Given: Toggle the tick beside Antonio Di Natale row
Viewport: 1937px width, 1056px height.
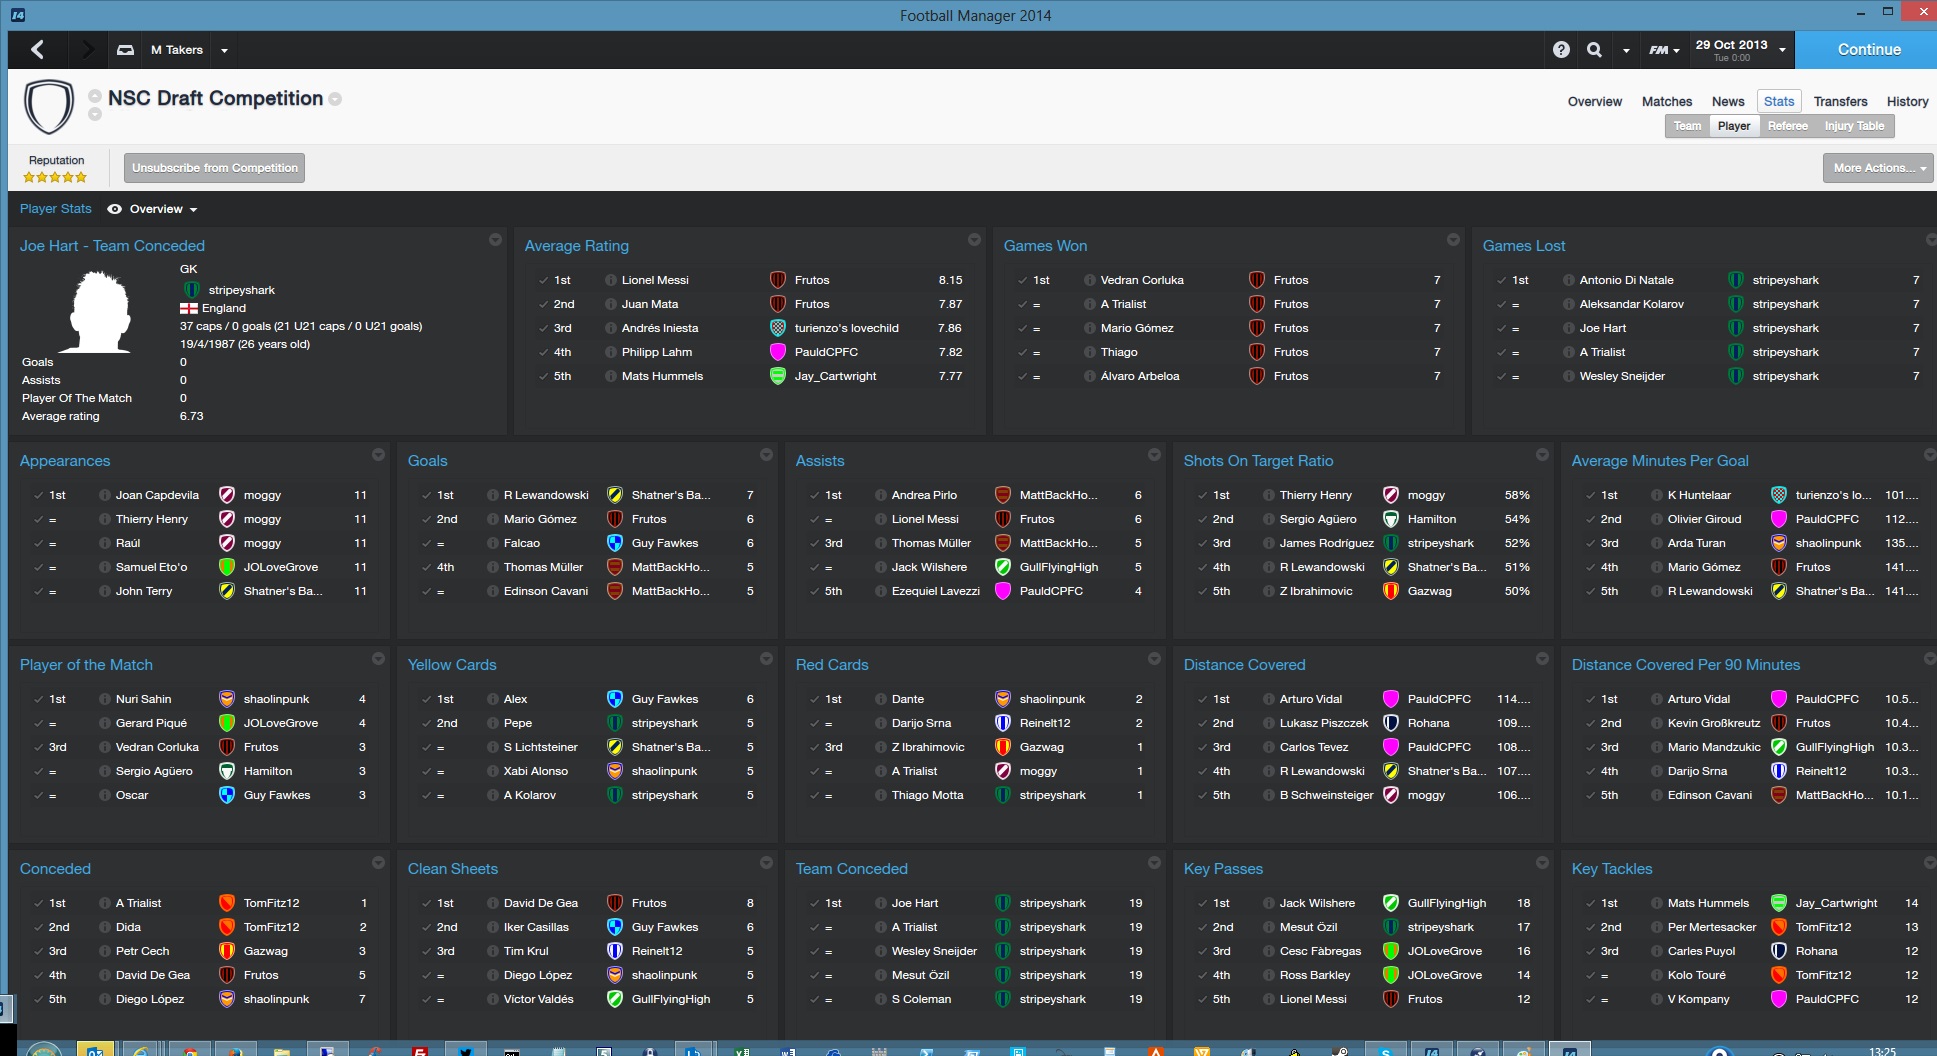Looking at the screenshot, I should point(1501,280).
